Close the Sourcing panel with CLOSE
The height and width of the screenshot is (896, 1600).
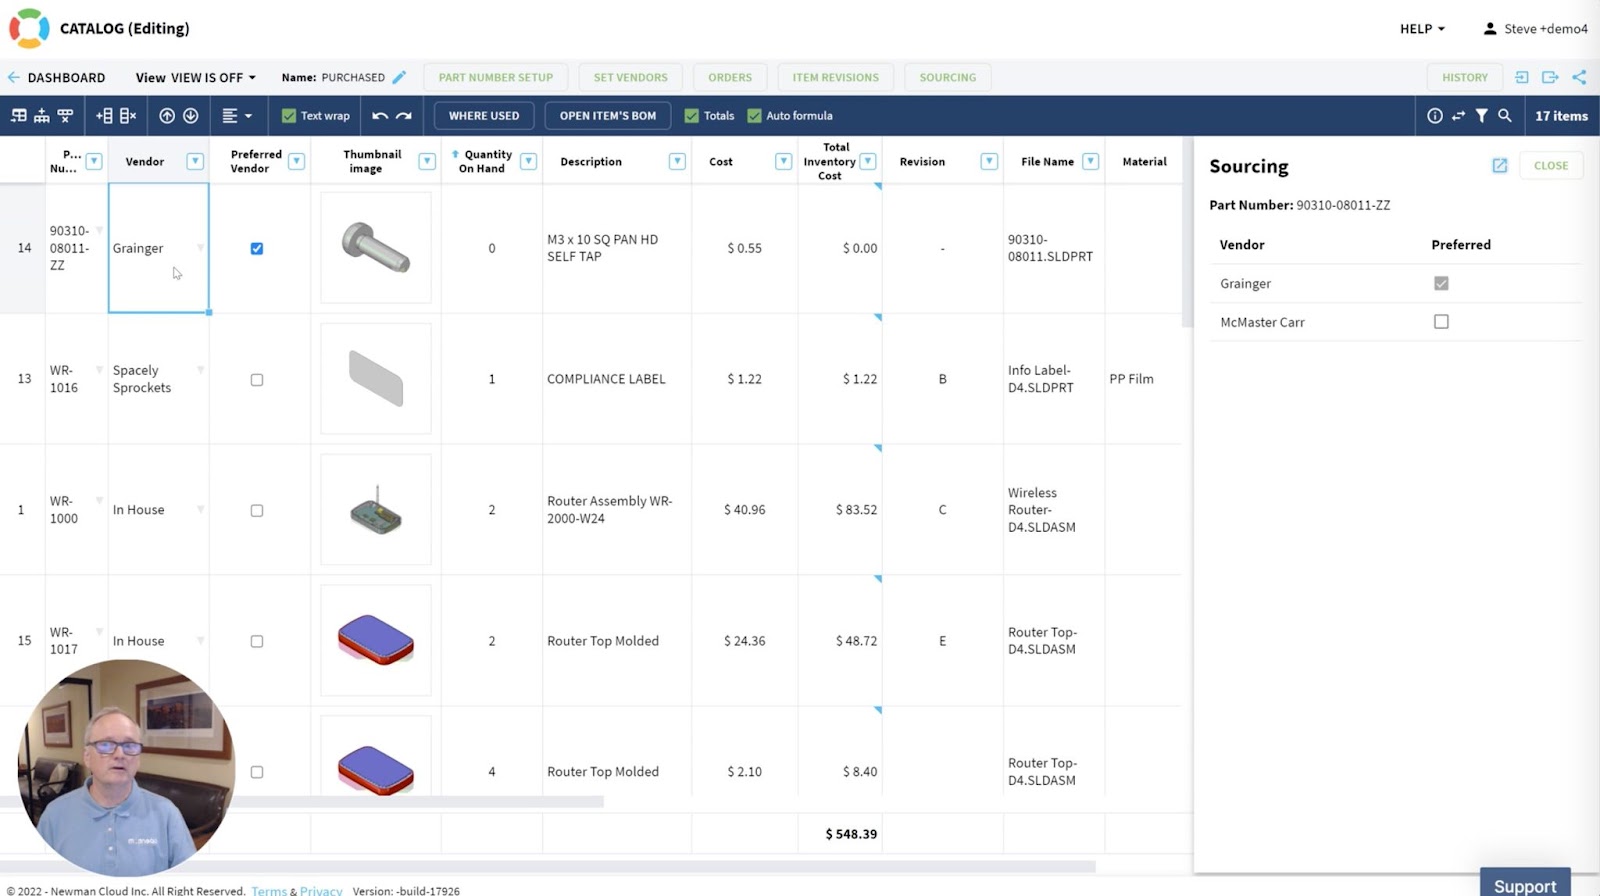click(x=1551, y=166)
